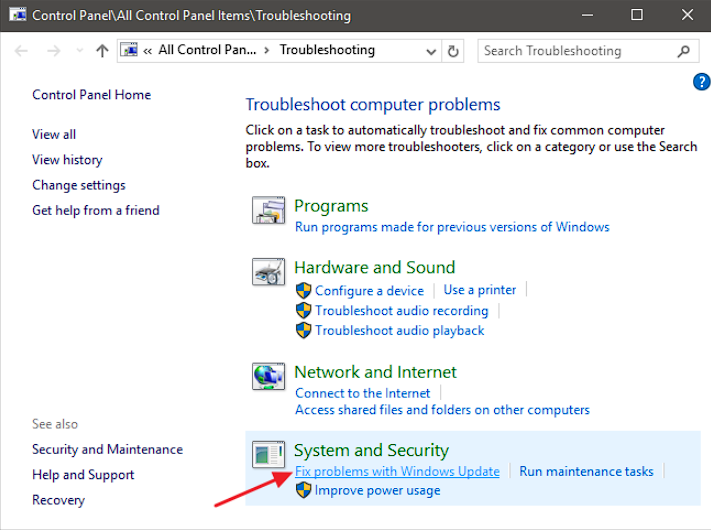Viewport: 711px width, 530px height.
Task: Open Change settings in the sidebar
Action: point(79,185)
